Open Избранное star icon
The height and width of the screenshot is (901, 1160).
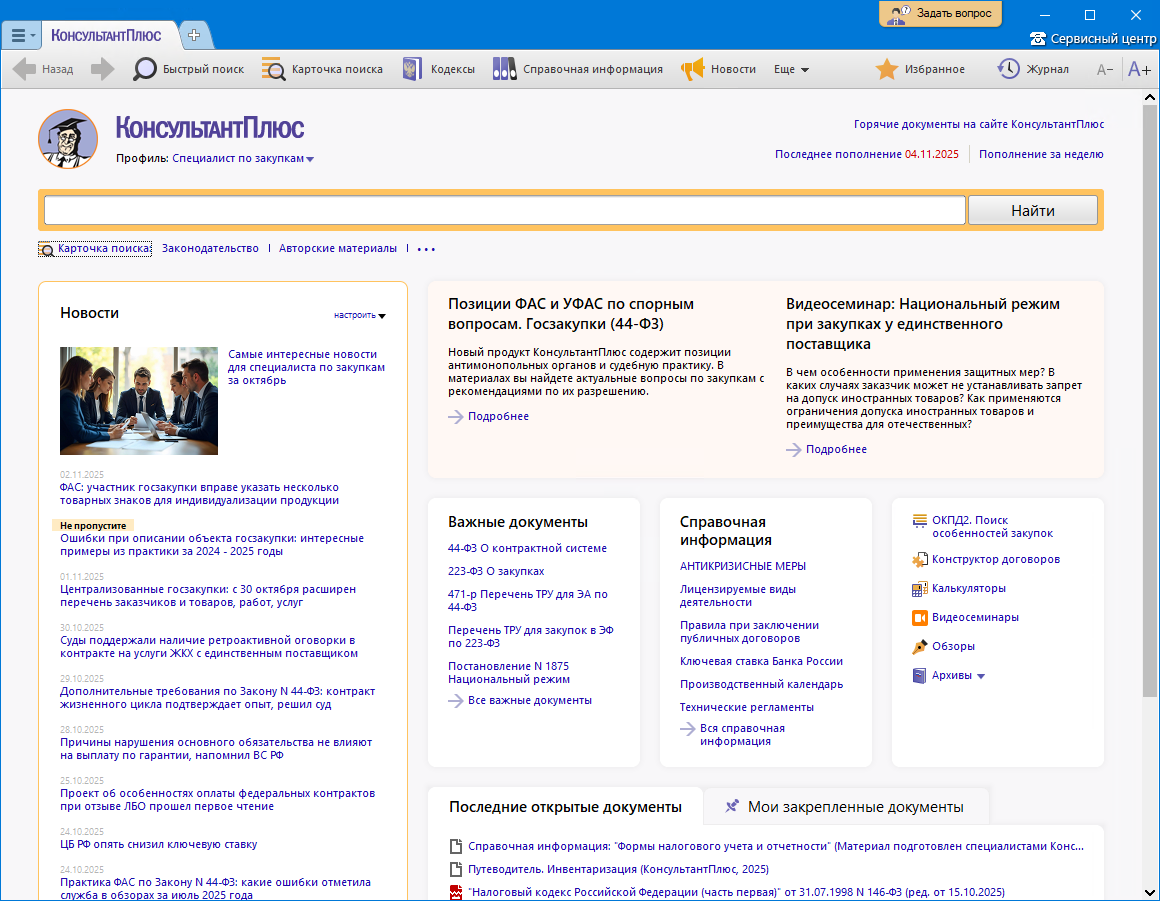[886, 69]
